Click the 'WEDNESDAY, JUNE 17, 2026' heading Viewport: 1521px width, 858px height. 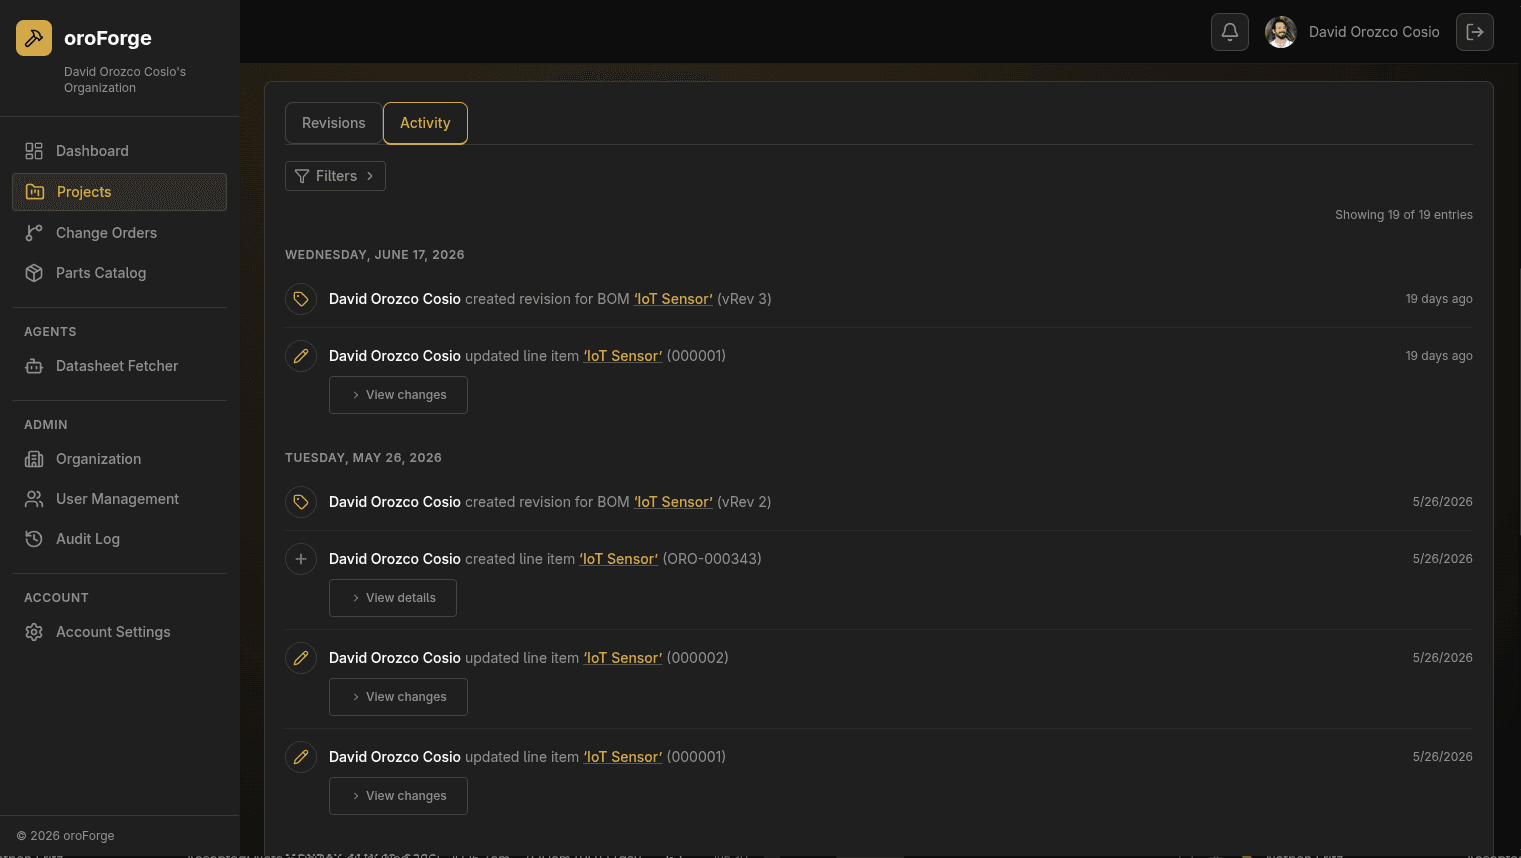tap(375, 255)
